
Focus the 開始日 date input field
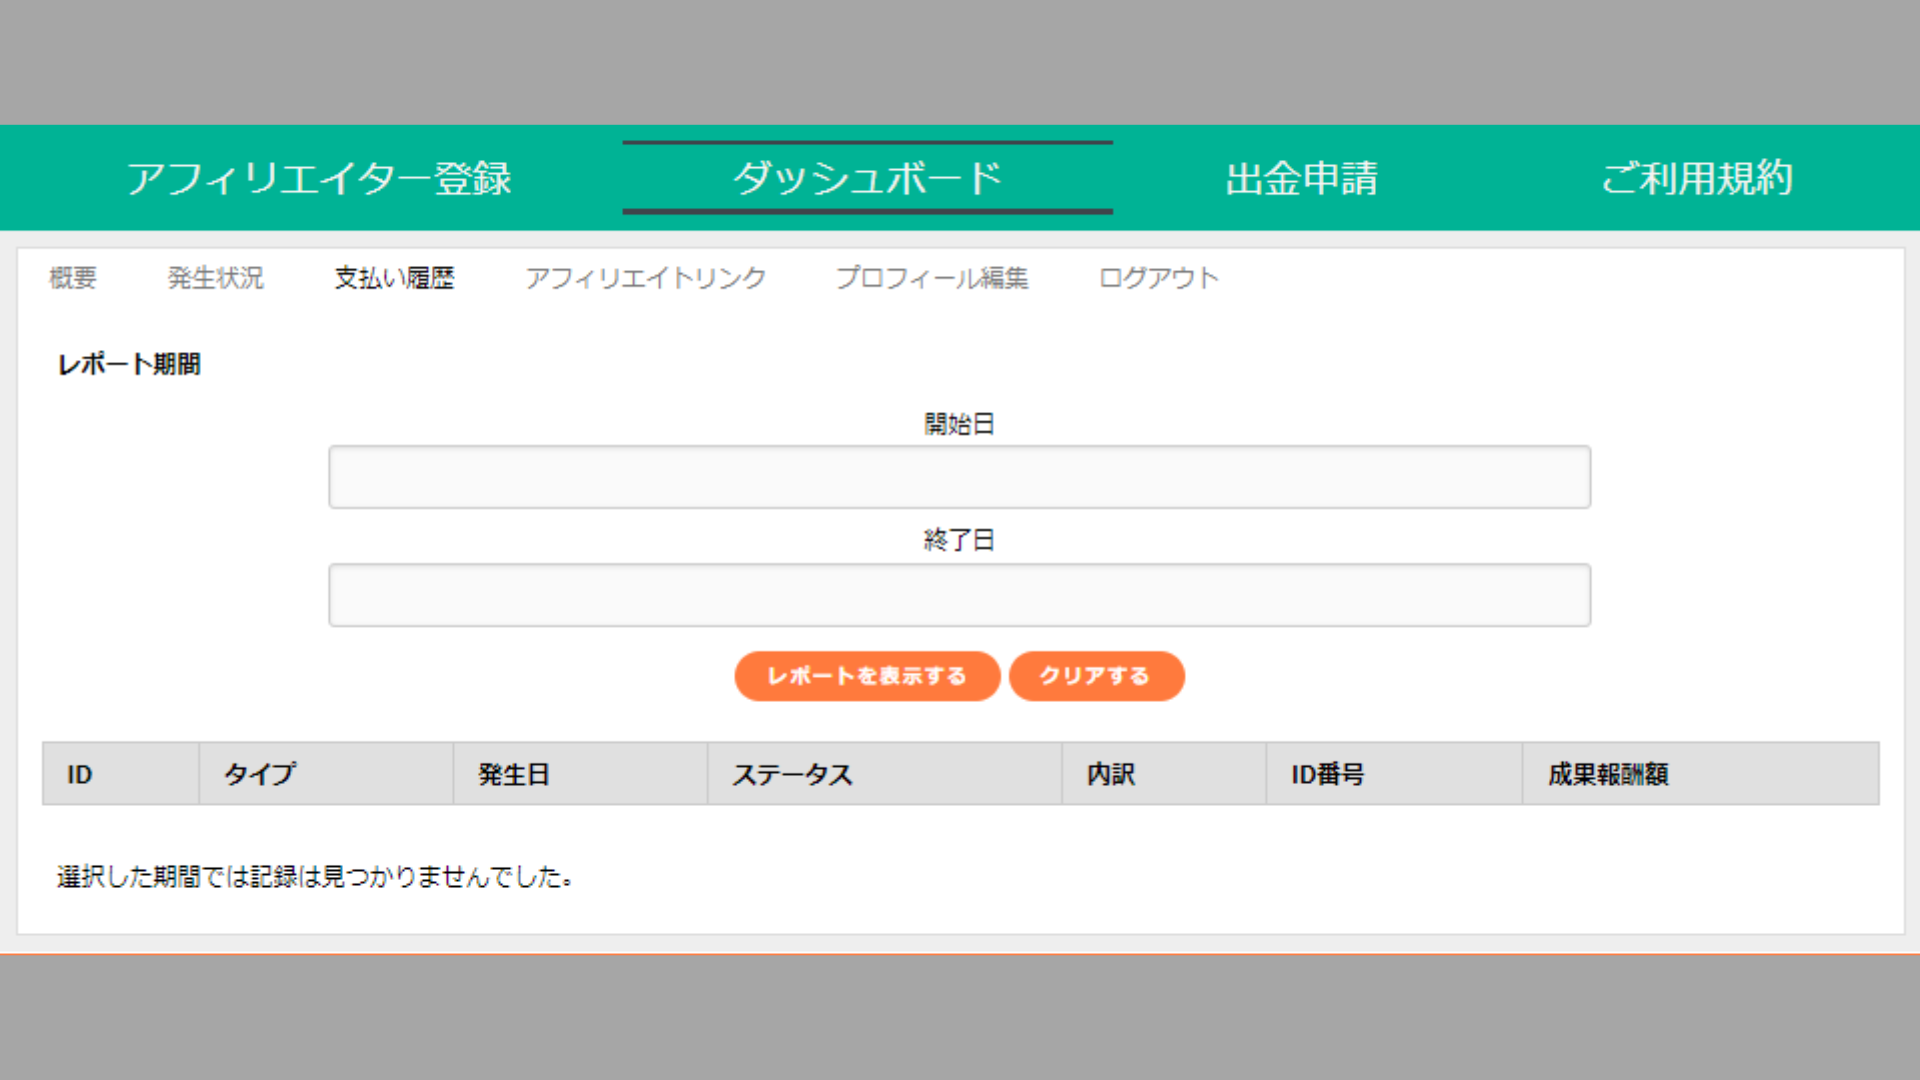pos(960,477)
